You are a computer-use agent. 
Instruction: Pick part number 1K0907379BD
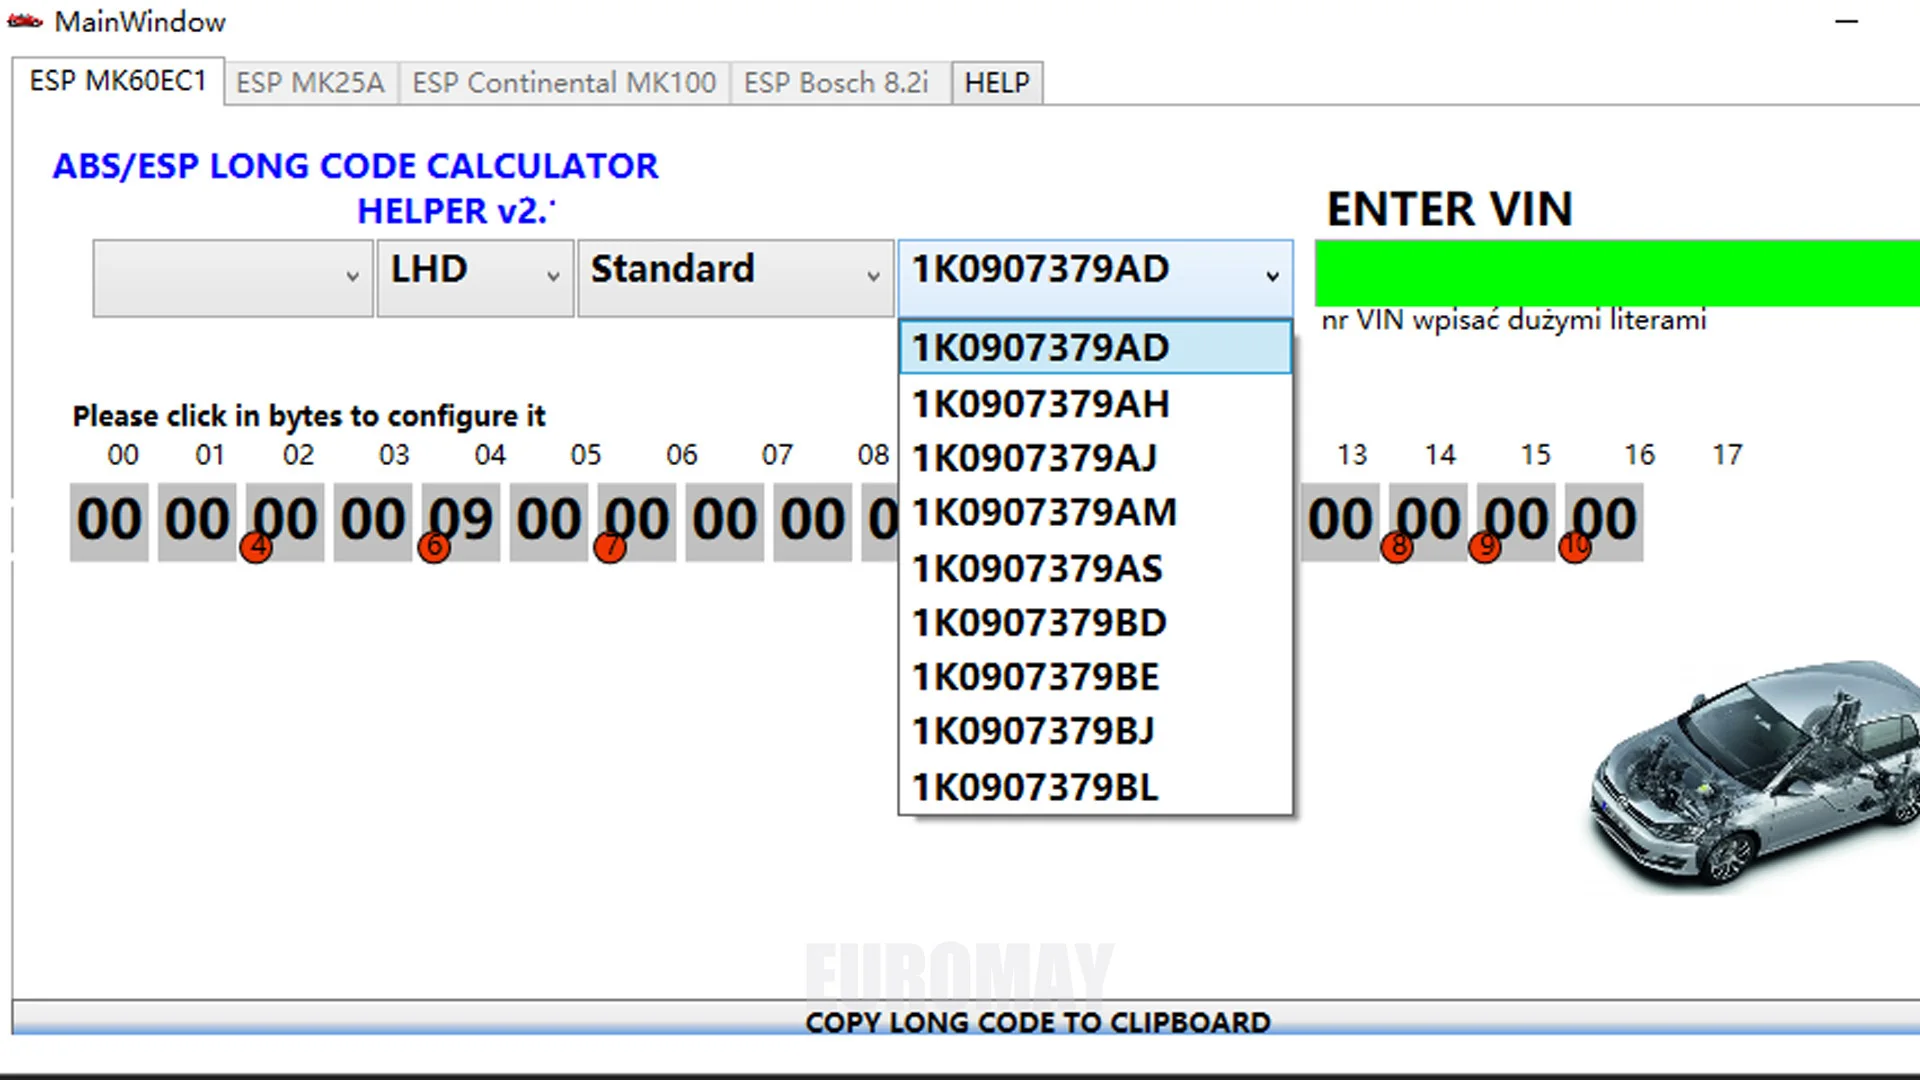pos(1095,622)
